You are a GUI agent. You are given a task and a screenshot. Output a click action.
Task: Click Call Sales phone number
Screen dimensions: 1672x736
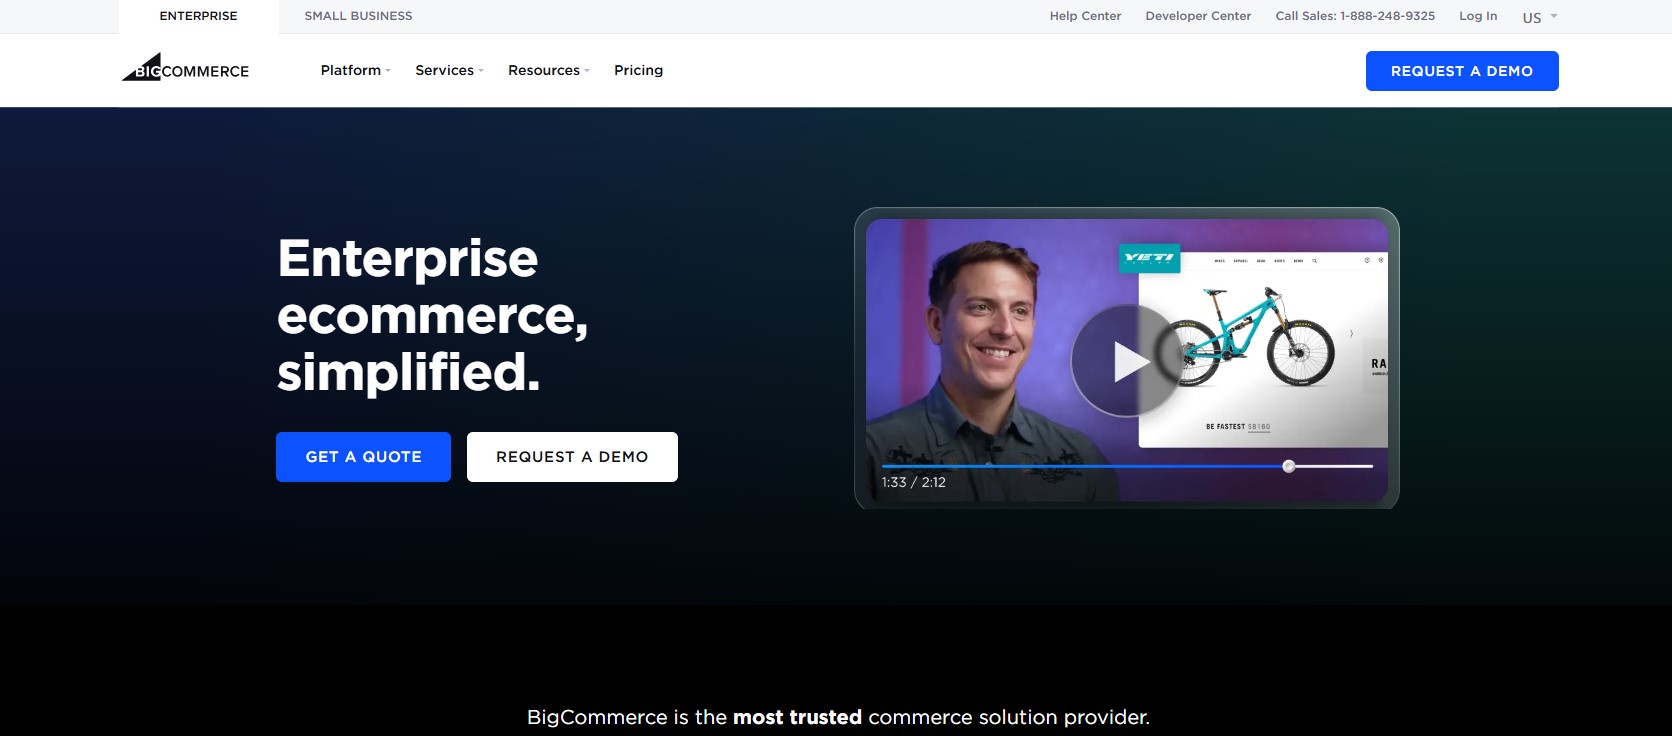[1355, 16]
